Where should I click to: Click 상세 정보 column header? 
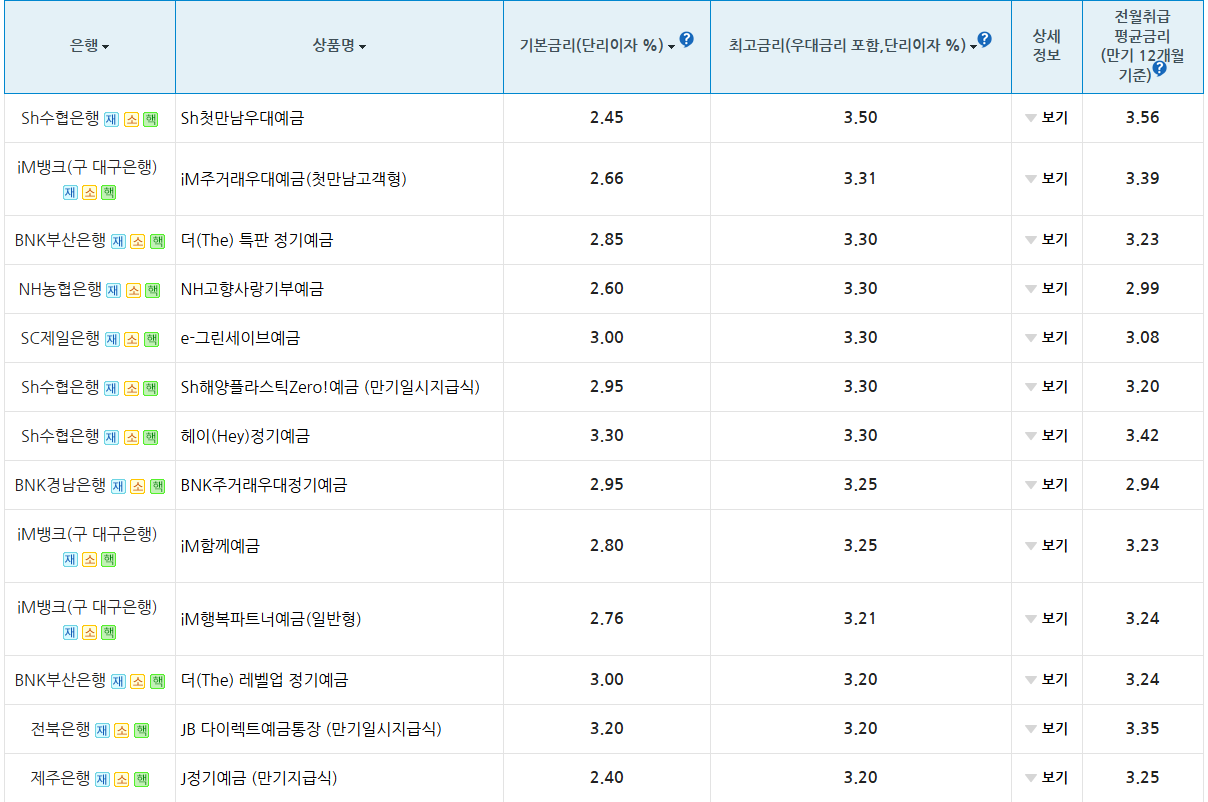click(x=1046, y=46)
